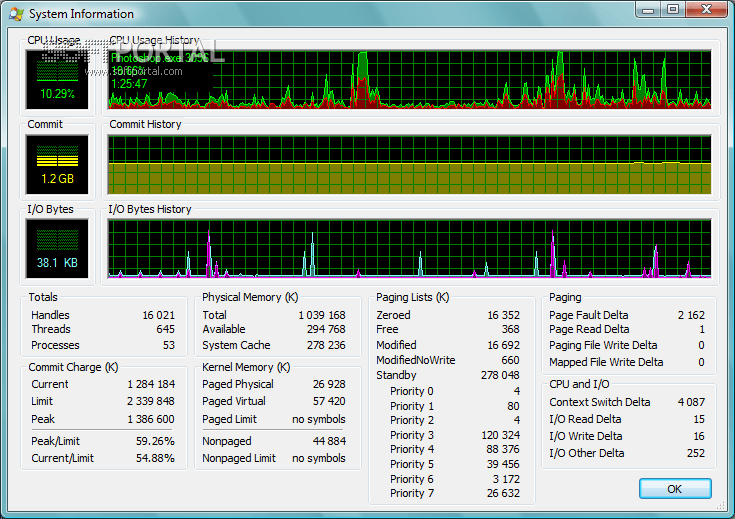Click the CPU Usage gauge showing 10.29%

click(57, 80)
